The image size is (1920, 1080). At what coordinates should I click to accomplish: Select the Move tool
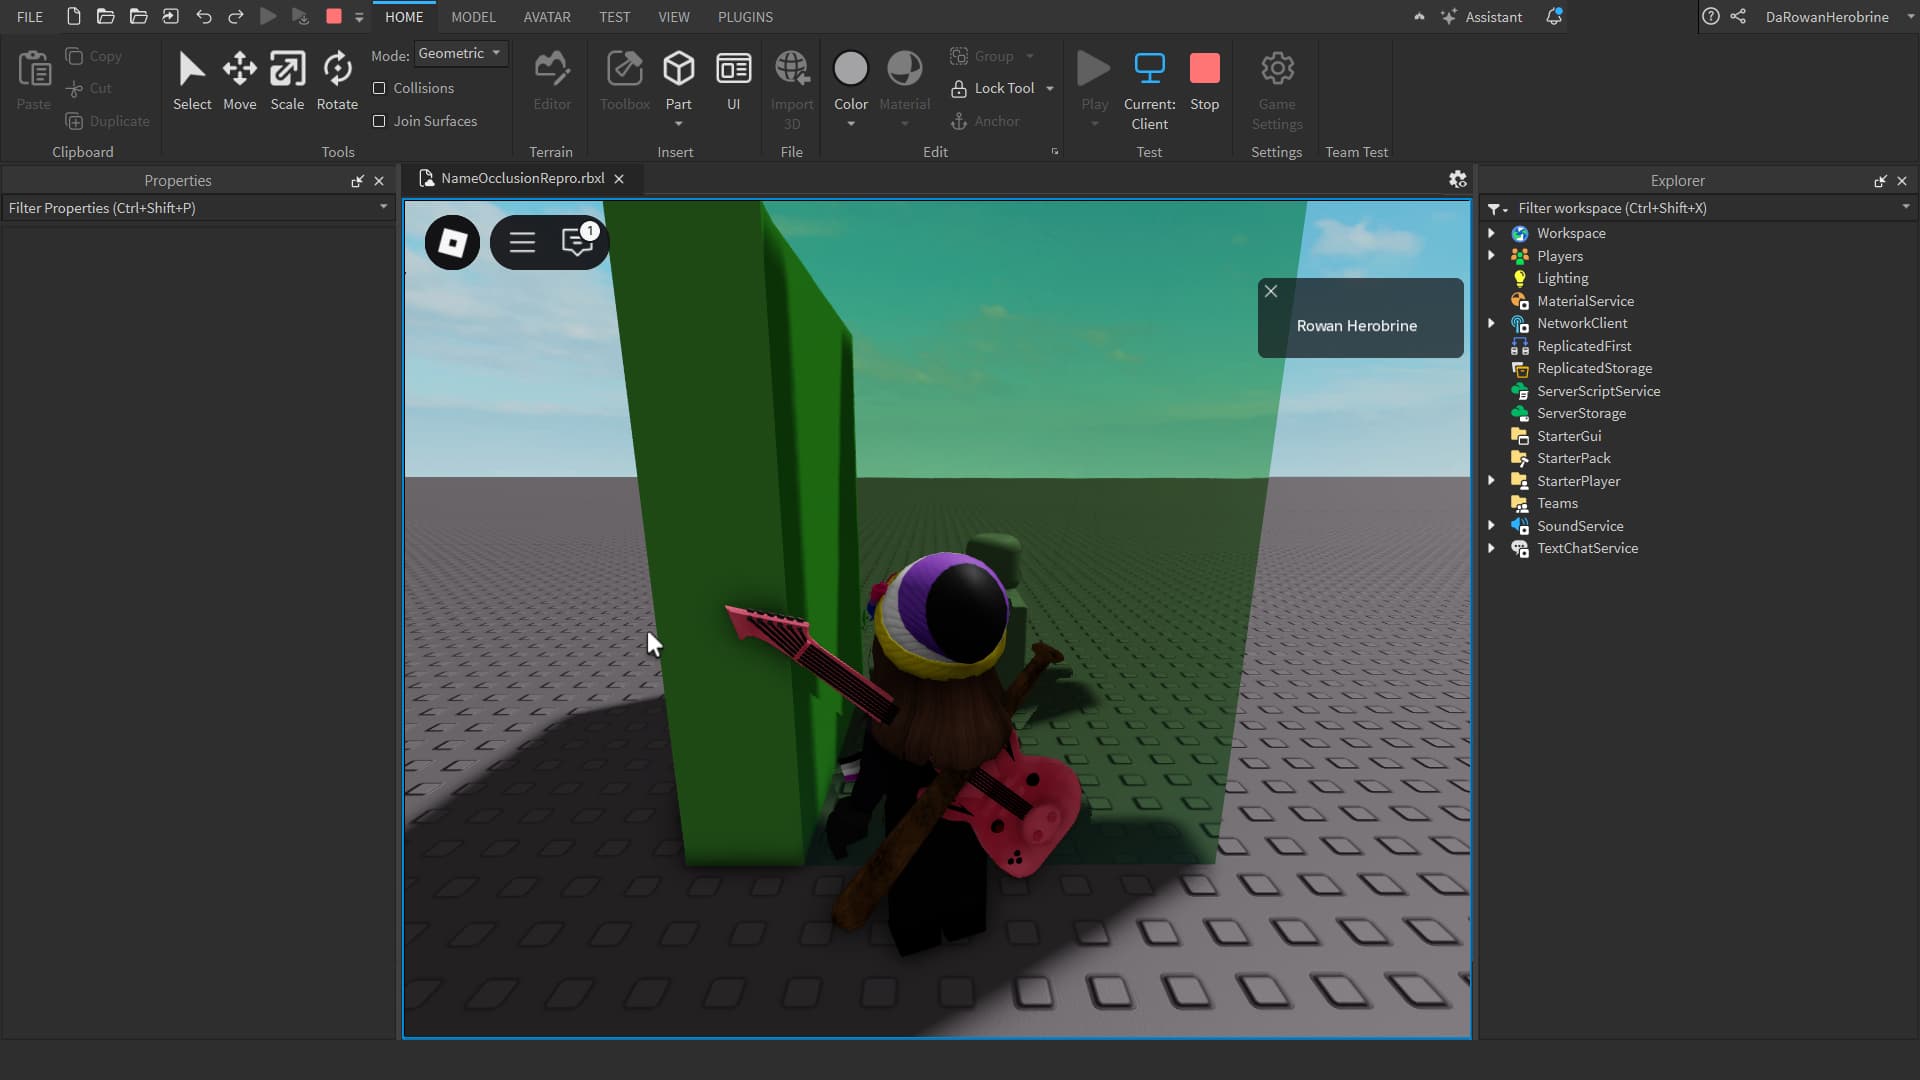(239, 80)
